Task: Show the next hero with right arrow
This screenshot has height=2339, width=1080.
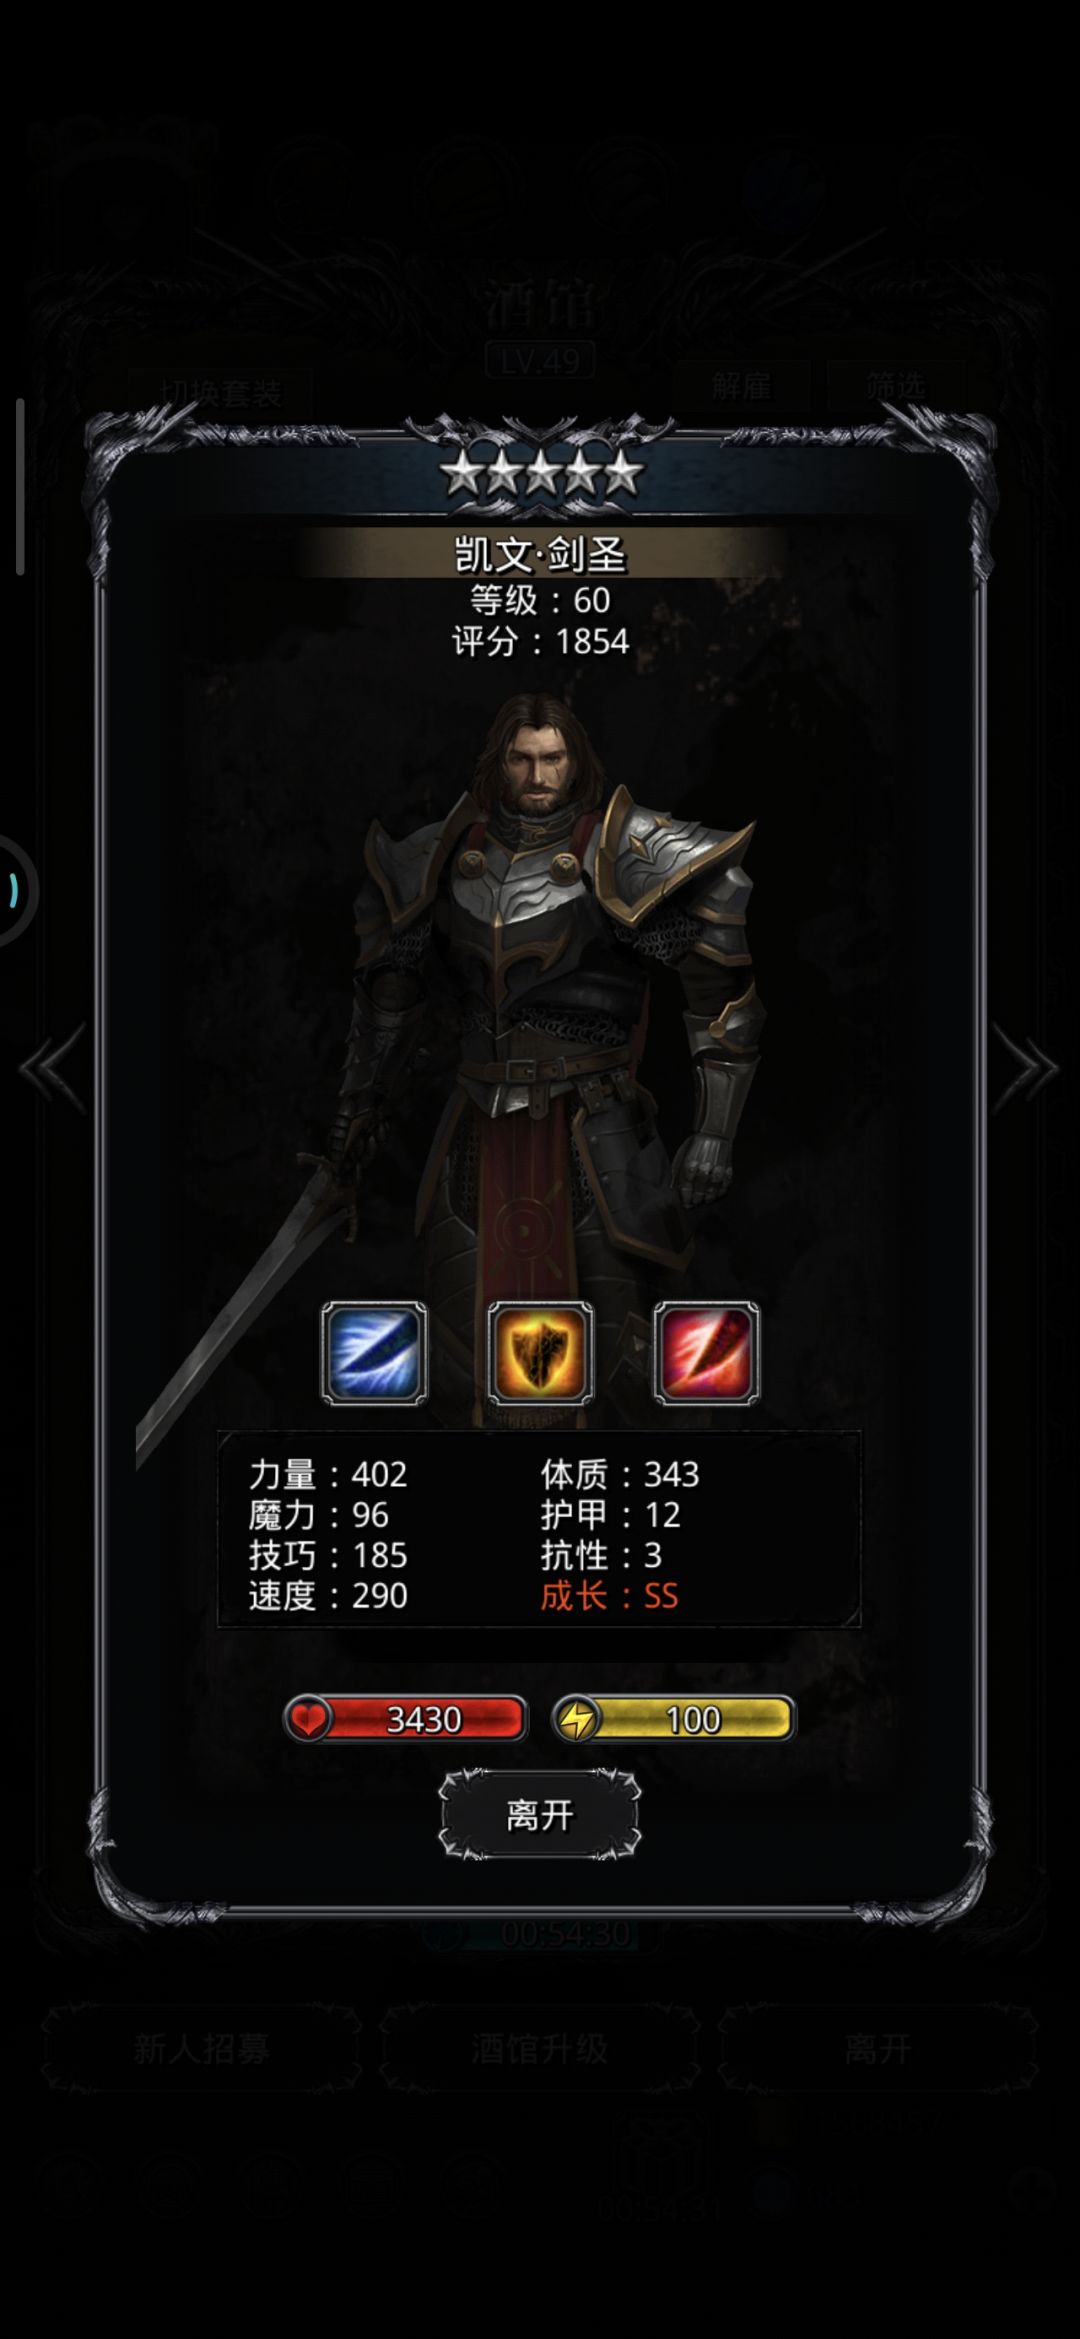Action: [x=1025, y=1069]
